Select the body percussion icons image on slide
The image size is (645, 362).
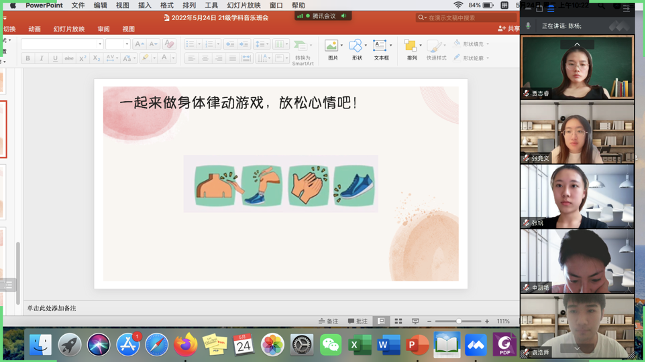tap(281, 184)
